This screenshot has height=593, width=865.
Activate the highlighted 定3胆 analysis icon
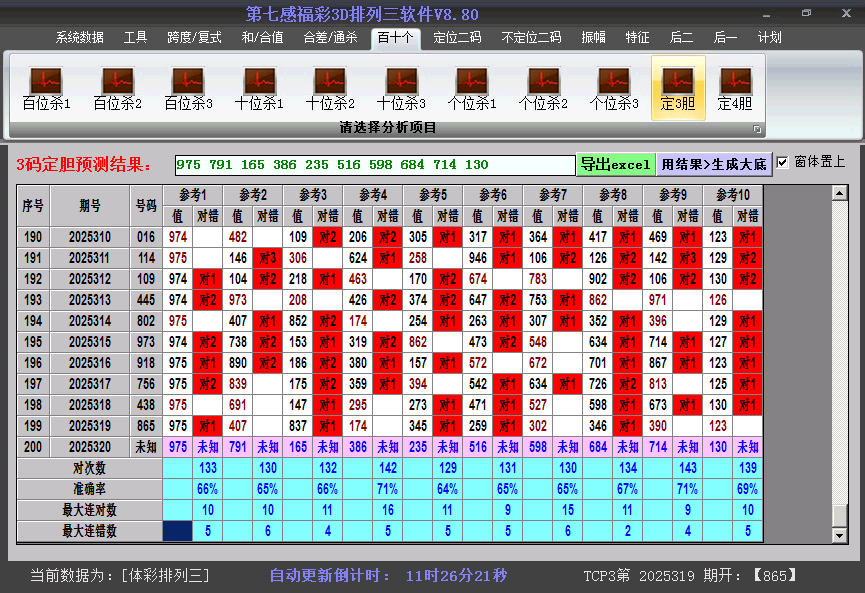(679, 85)
